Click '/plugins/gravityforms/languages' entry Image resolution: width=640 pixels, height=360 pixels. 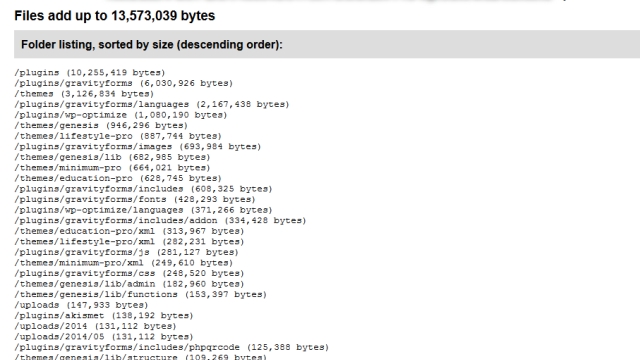point(152,104)
